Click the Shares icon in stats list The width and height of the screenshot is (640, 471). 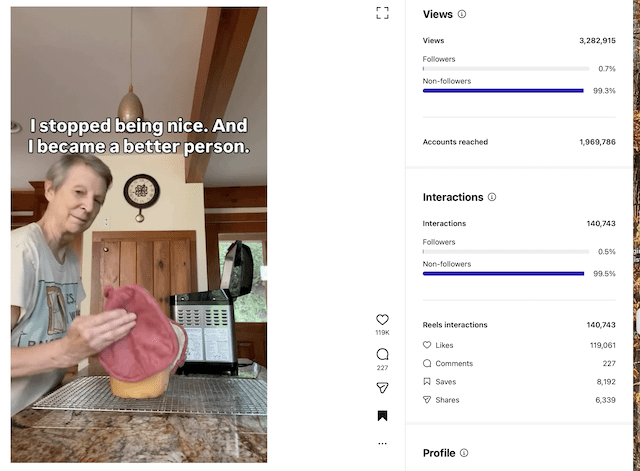427,400
